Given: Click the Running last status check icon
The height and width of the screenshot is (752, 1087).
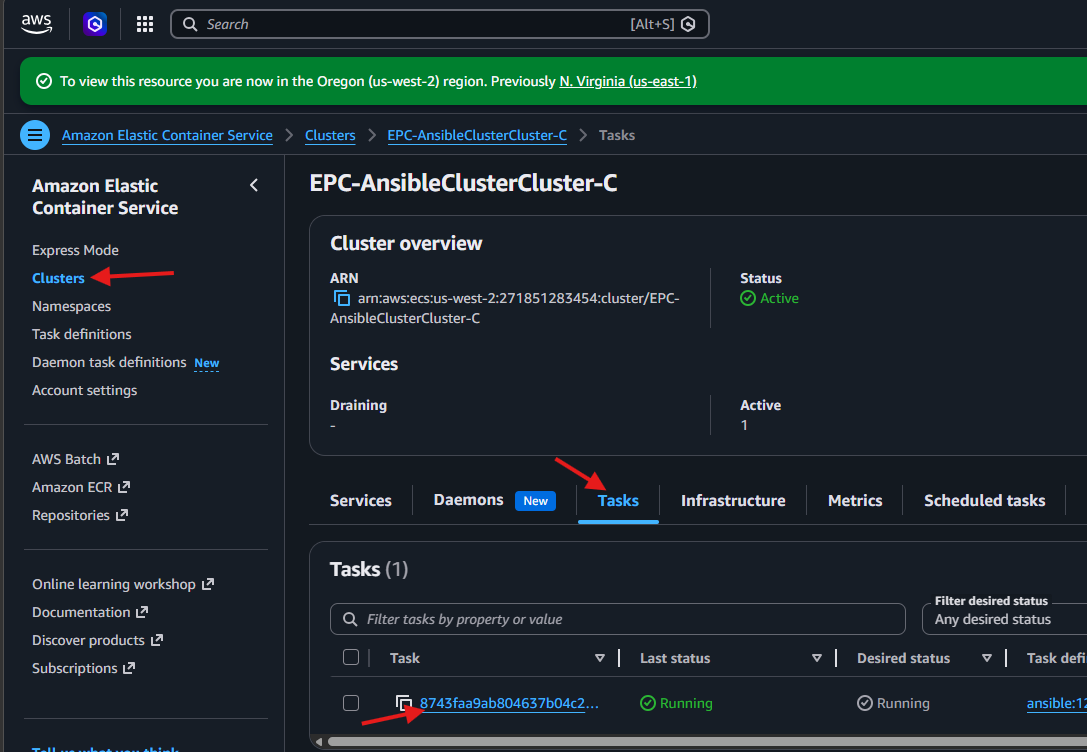Looking at the screenshot, I should [x=647, y=703].
